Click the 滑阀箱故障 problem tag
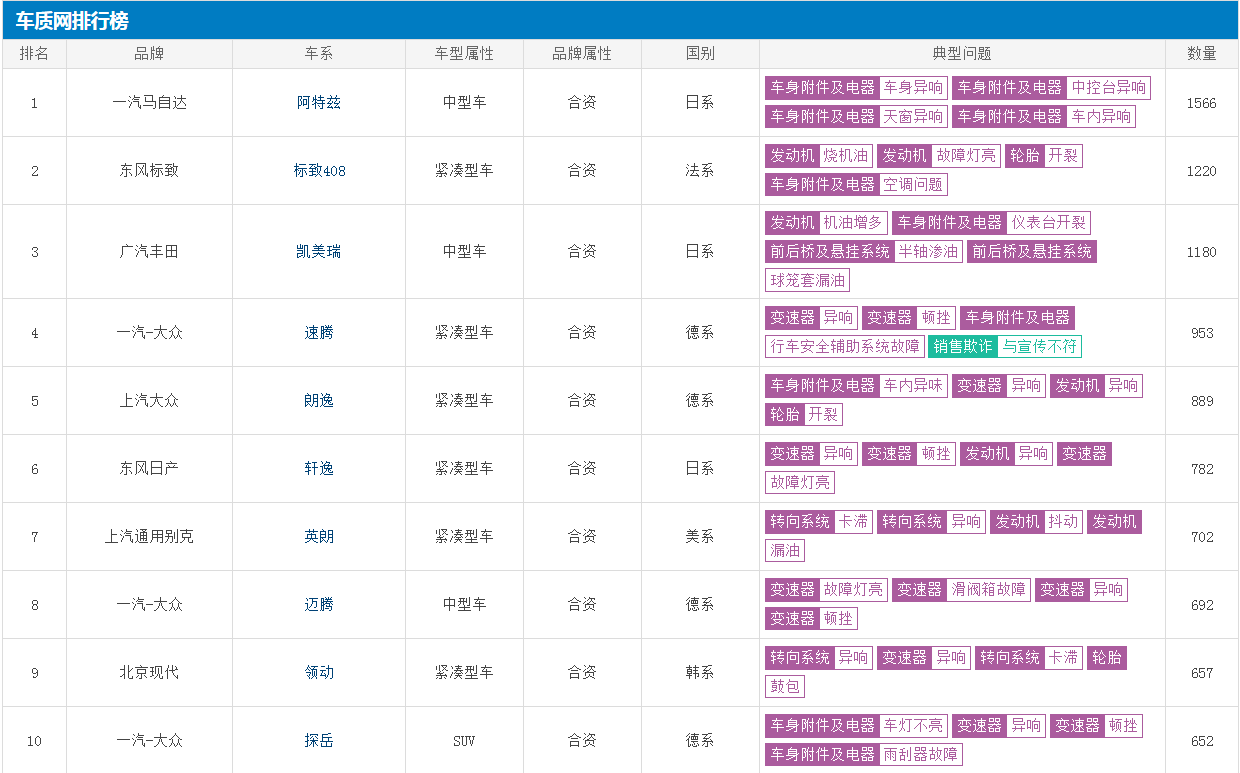 click(x=988, y=589)
